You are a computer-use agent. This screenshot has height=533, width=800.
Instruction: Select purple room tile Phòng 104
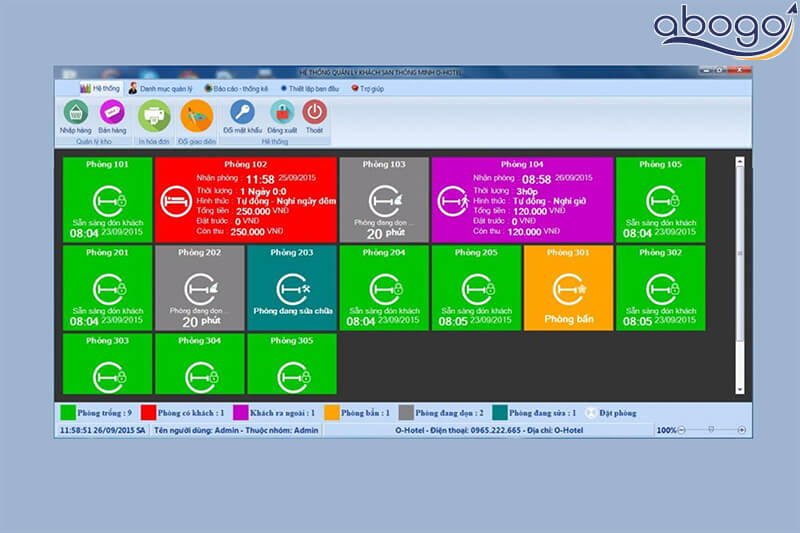coord(521,199)
